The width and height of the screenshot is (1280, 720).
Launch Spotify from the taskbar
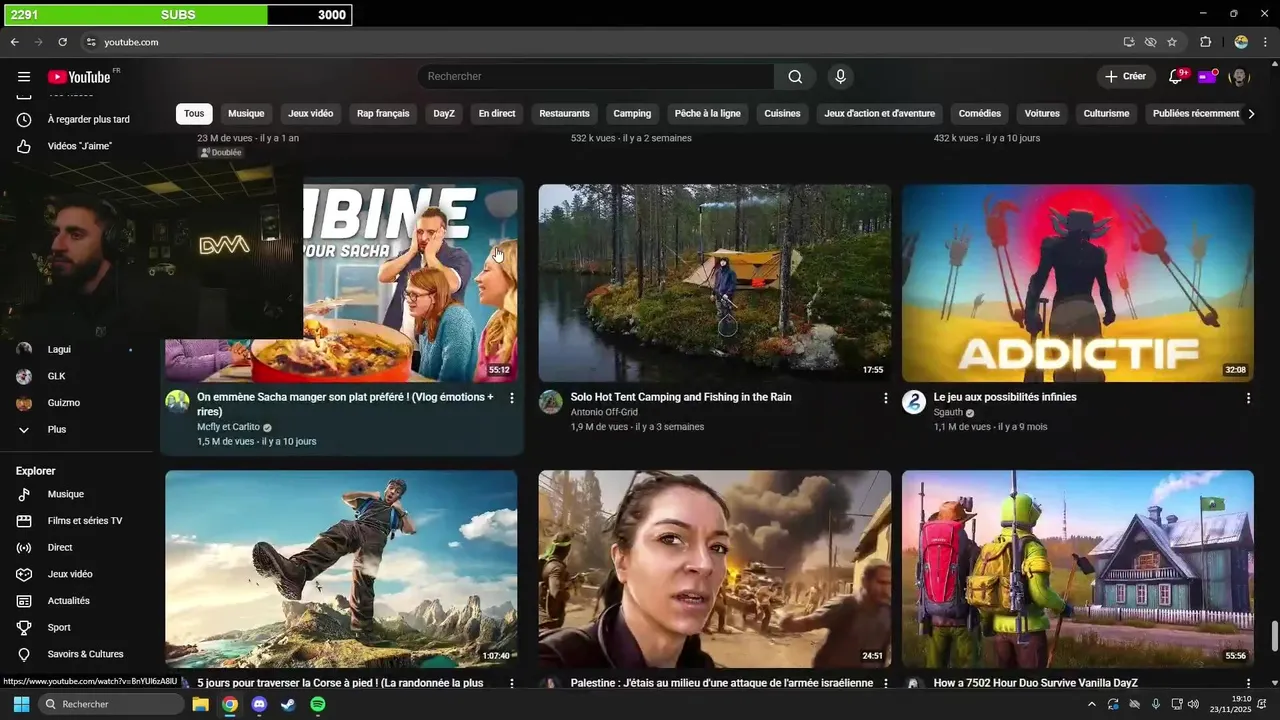[x=318, y=704]
